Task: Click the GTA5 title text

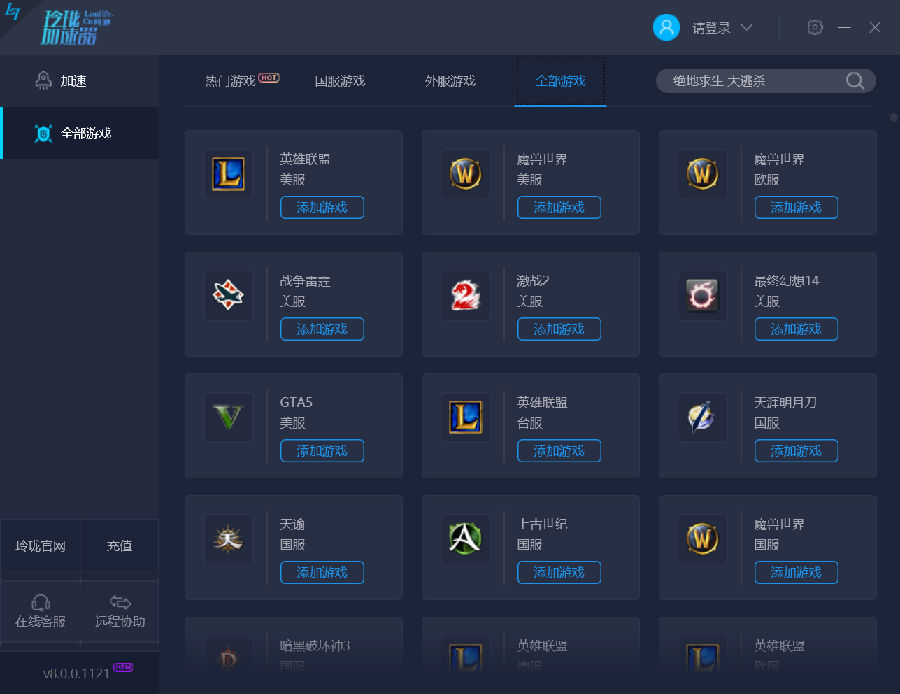Action: click(x=296, y=402)
